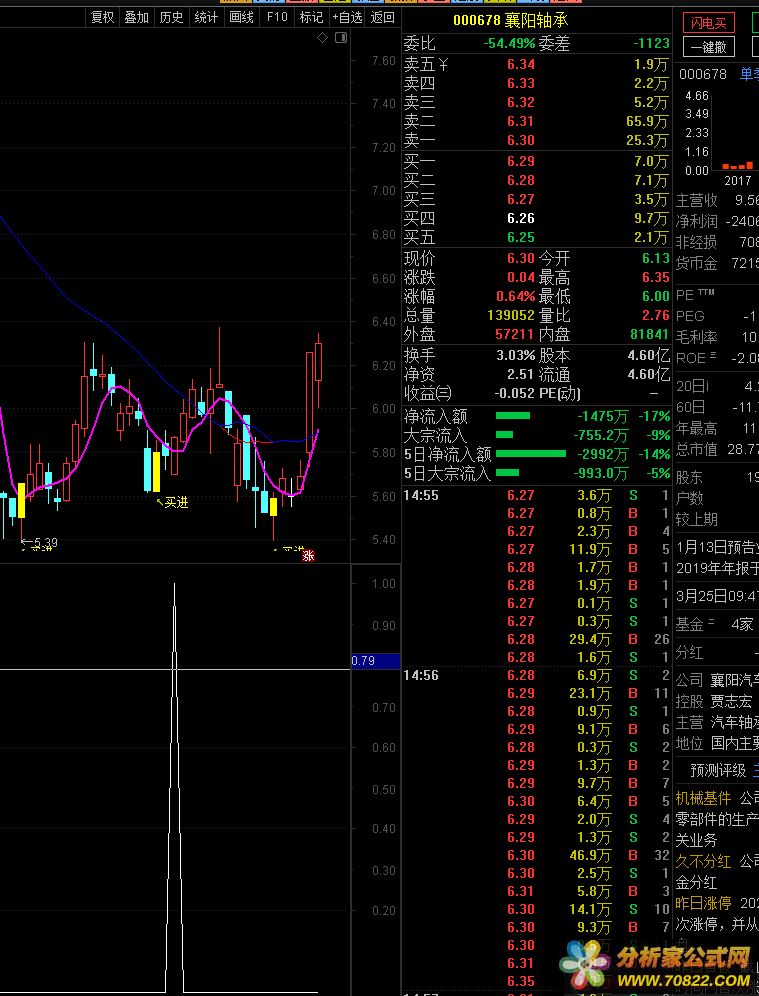Add stock via +自选 button
The height and width of the screenshot is (996, 759).
pyautogui.click(x=347, y=17)
